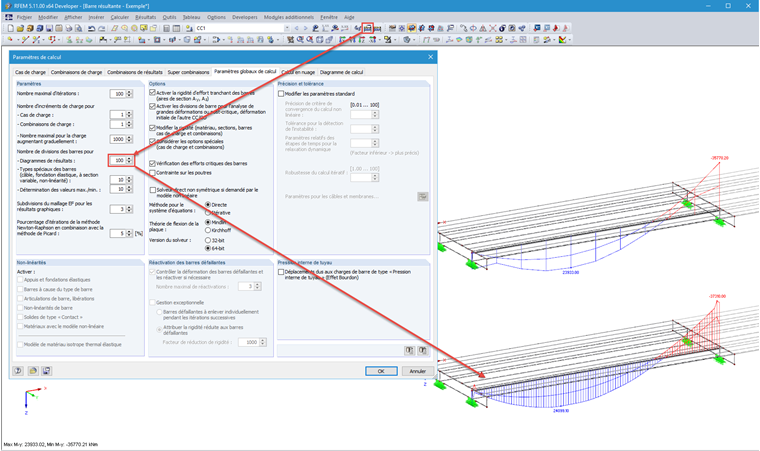The height and width of the screenshot is (451, 760).
Task: Toggle Activer les divisions de barre checkbox
Action: pos(152,106)
